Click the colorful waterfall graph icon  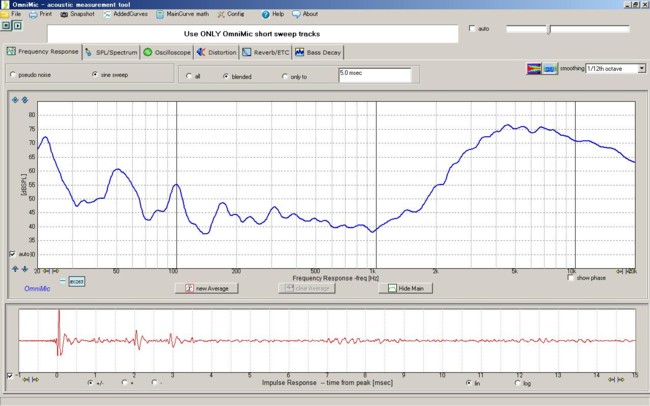(x=534, y=68)
